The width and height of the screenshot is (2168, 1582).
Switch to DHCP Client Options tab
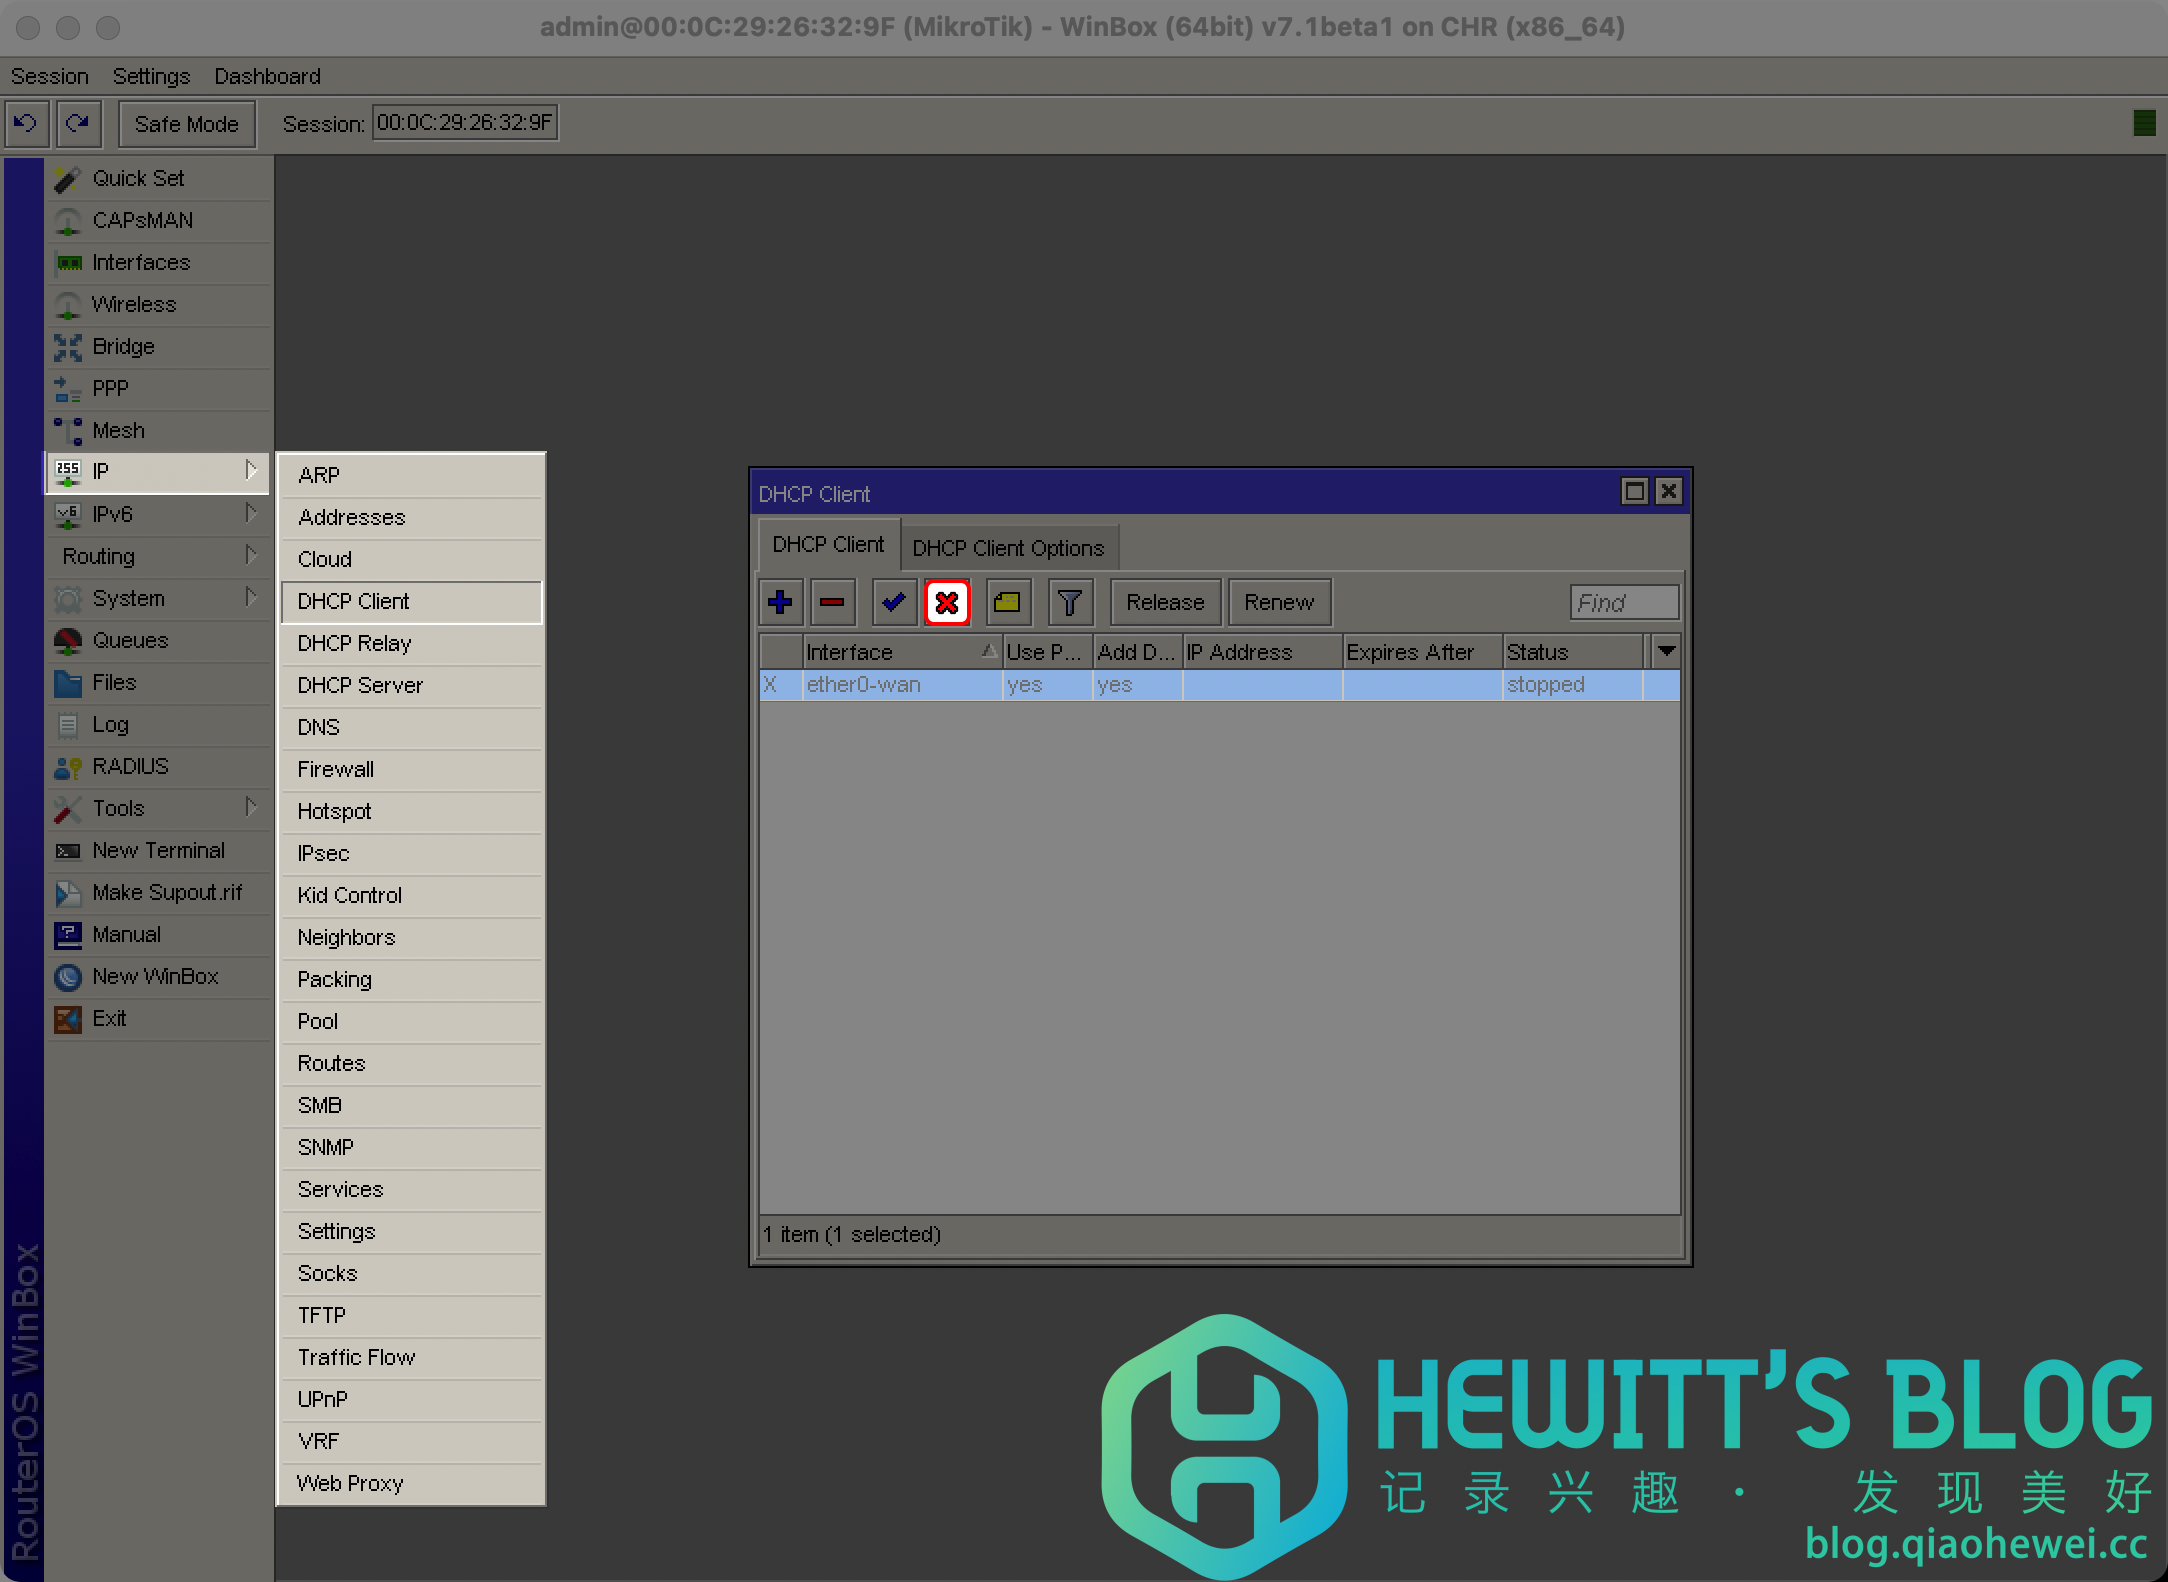pyautogui.click(x=1005, y=547)
